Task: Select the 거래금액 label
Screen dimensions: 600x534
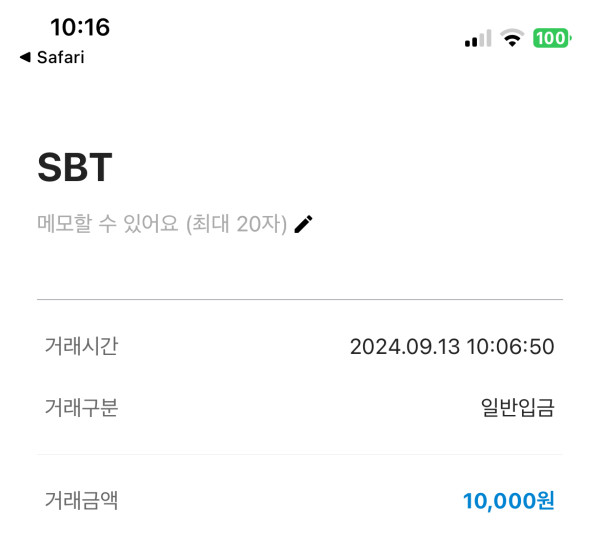Action: tap(81, 500)
